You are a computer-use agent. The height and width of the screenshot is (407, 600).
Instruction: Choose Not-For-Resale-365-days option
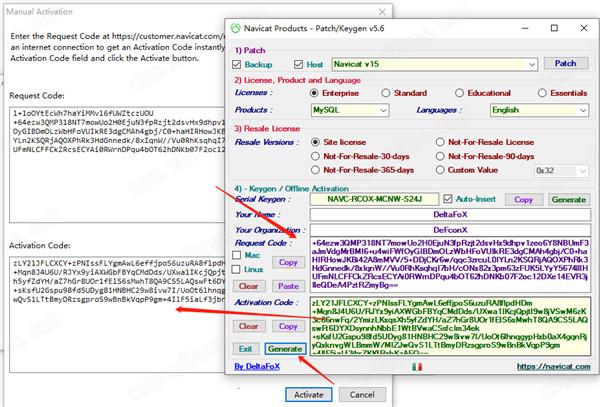pyautogui.click(x=315, y=170)
